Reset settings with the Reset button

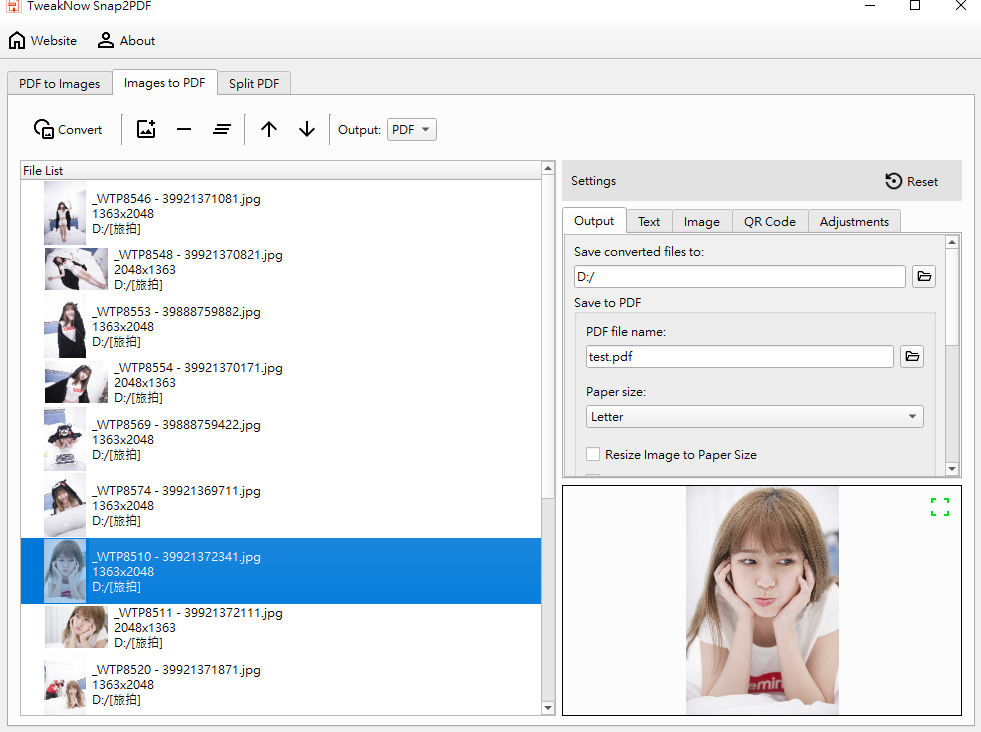(912, 181)
